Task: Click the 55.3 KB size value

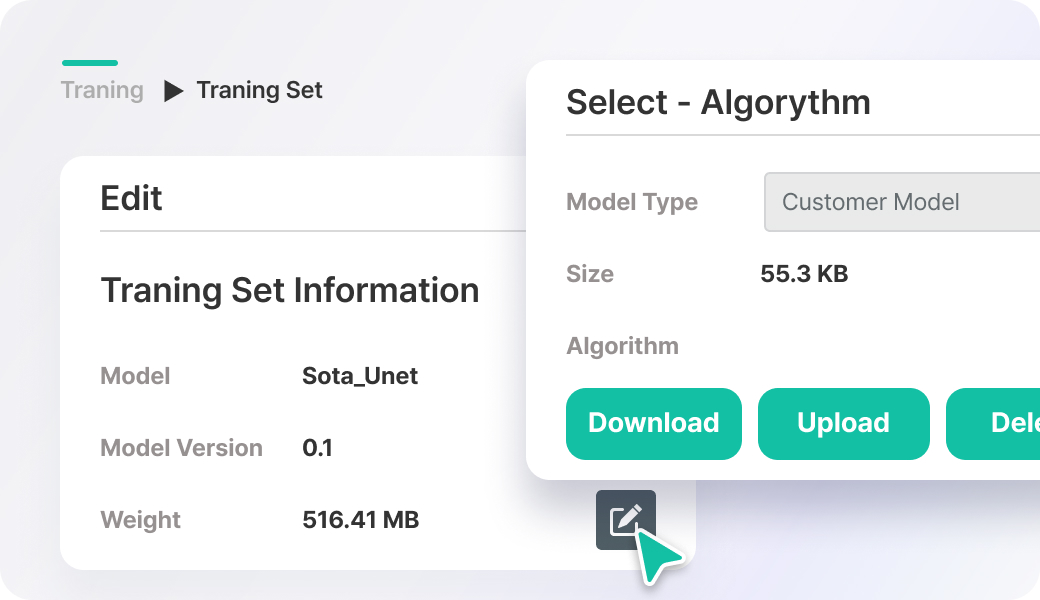Action: coord(804,274)
